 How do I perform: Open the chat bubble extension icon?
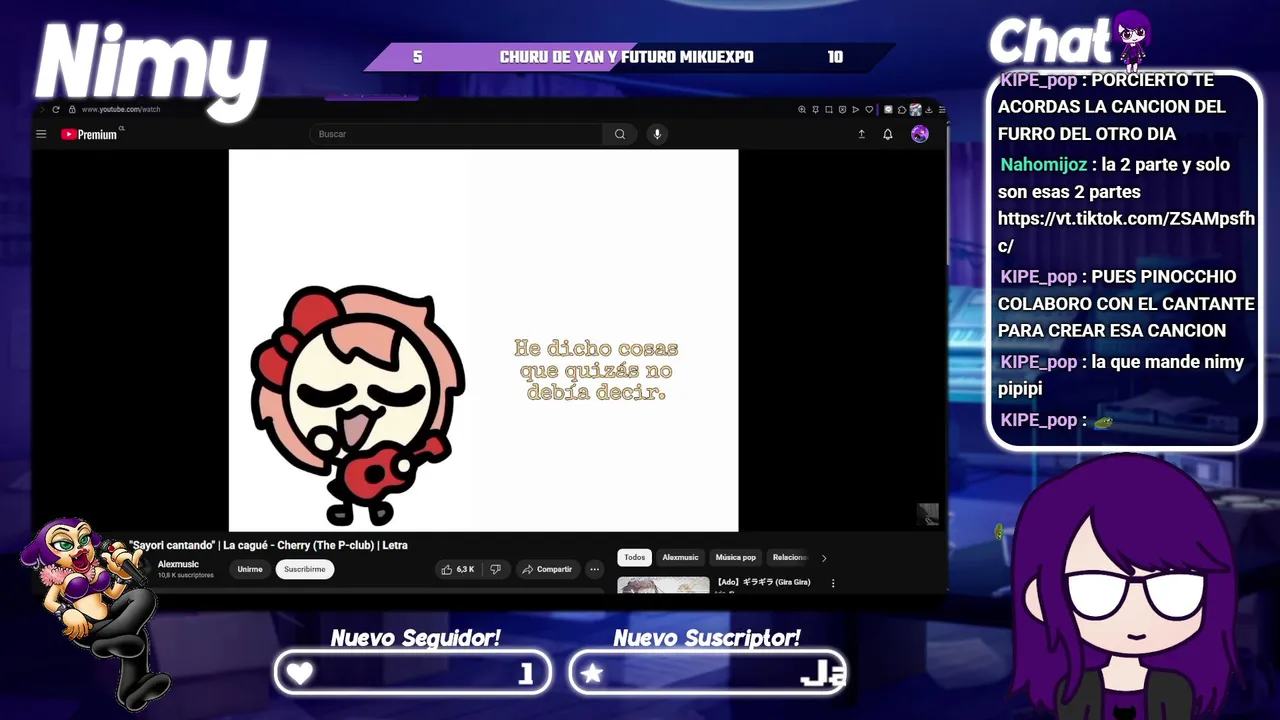click(x=888, y=110)
